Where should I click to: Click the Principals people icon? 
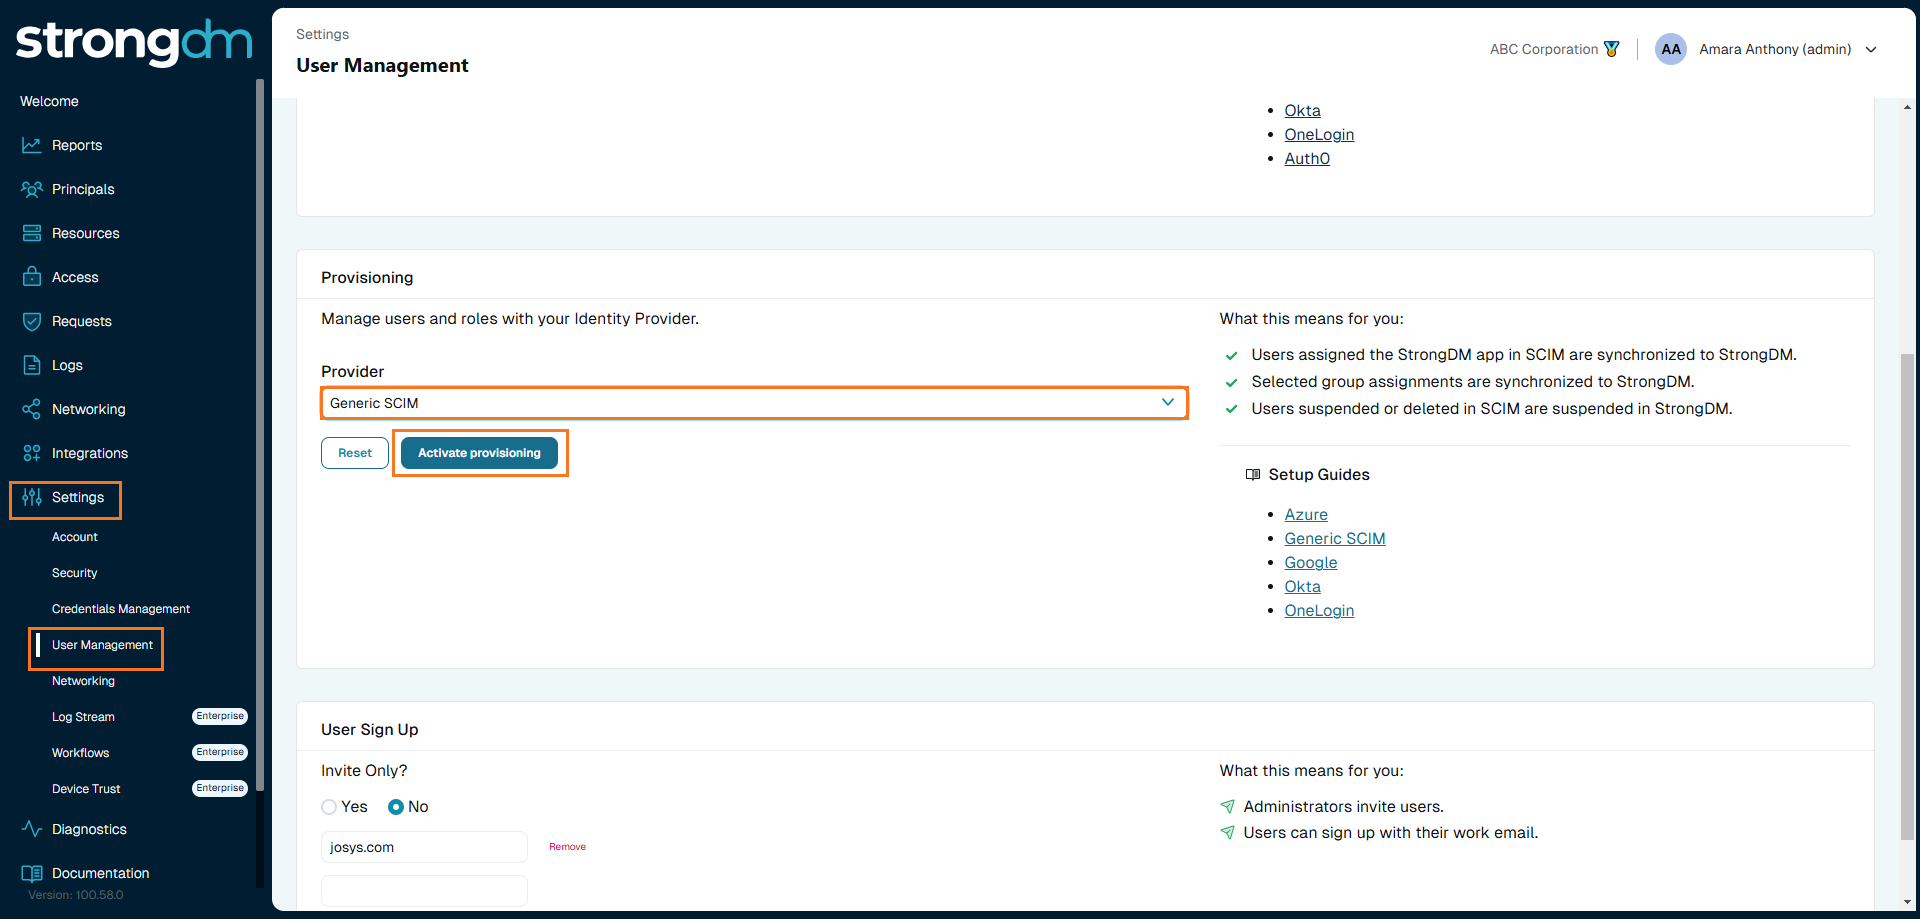pyautogui.click(x=32, y=189)
